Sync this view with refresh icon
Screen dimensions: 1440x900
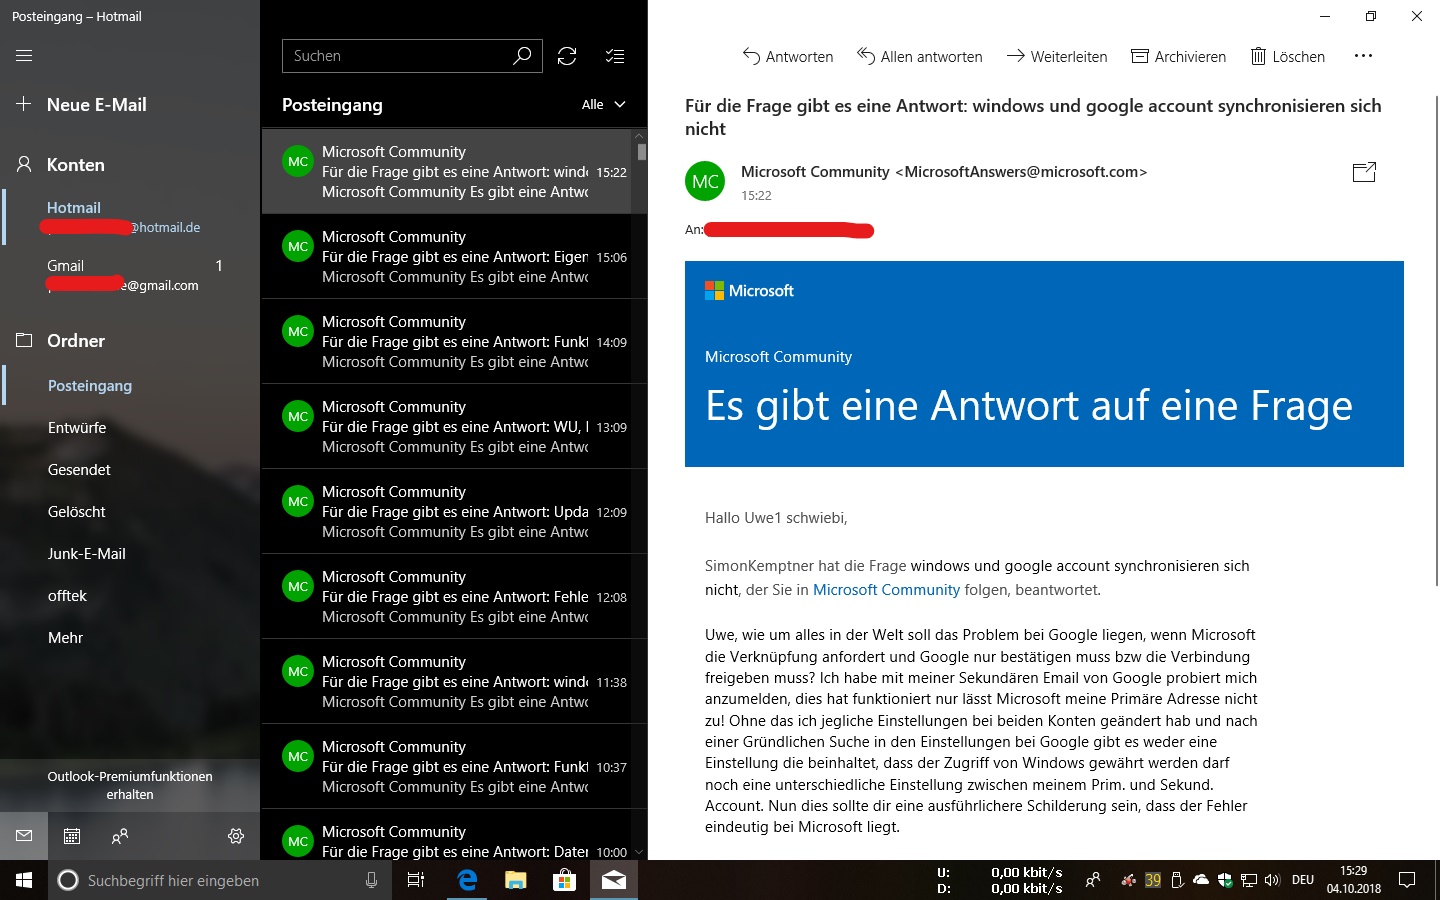tap(567, 56)
